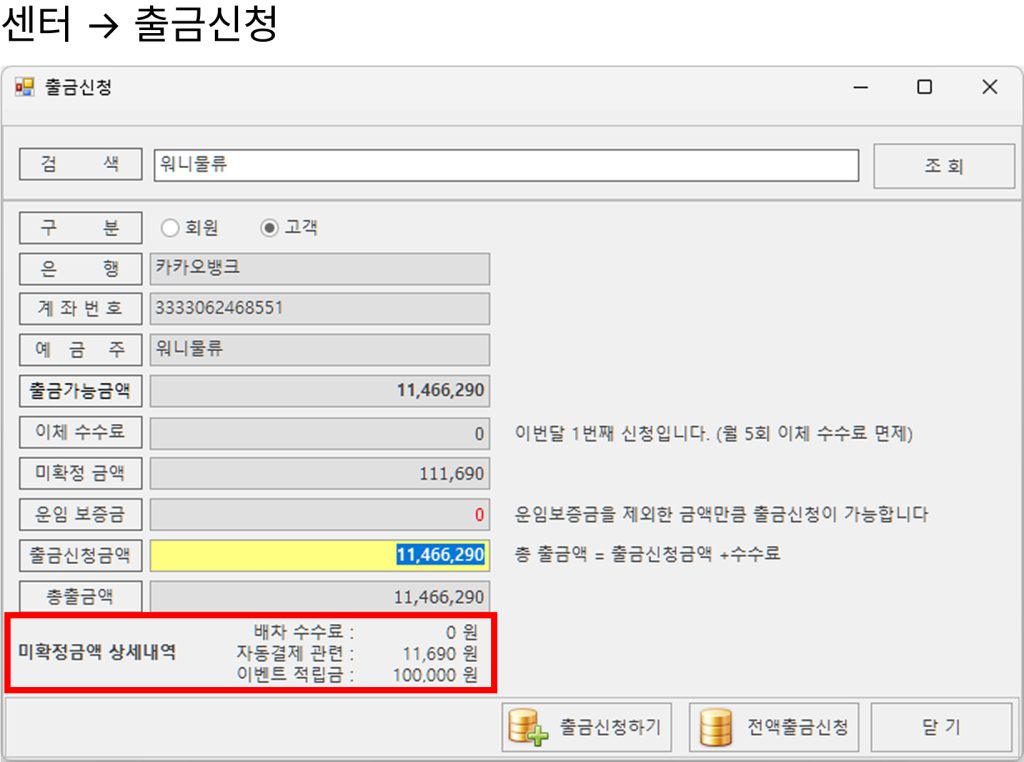The image size is (1024, 762).
Task: Click the coin icon on 출금신청하기 button
Action: click(x=528, y=727)
